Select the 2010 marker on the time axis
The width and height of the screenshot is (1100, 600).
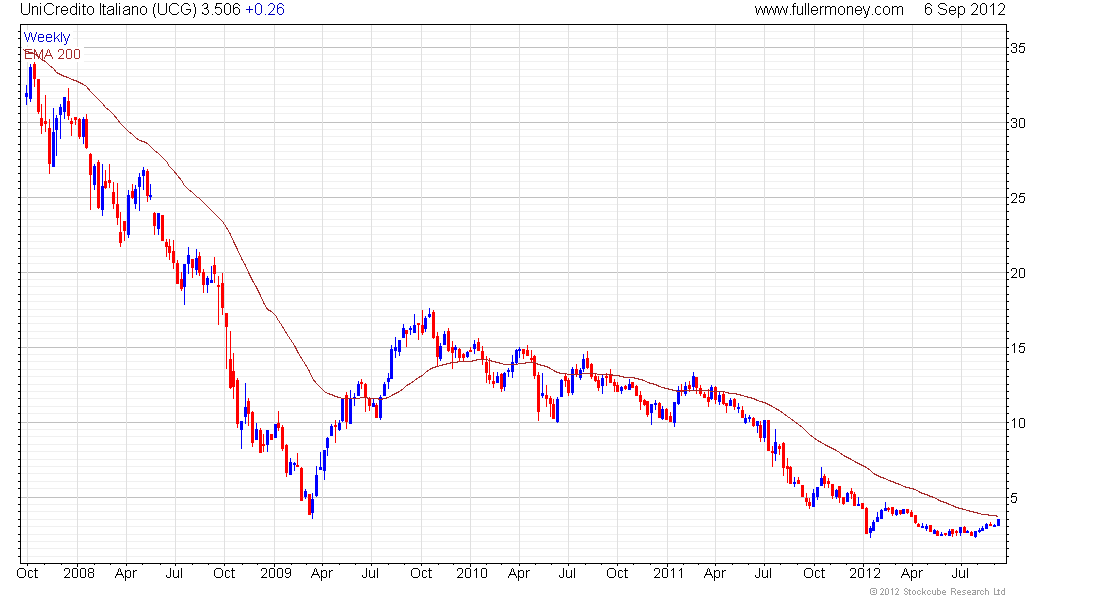tap(471, 574)
